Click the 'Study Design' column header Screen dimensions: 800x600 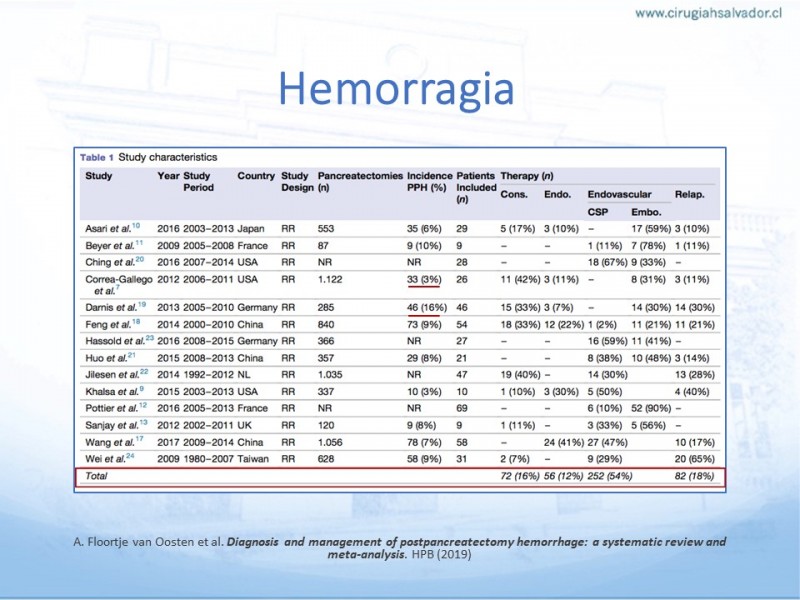click(x=297, y=182)
